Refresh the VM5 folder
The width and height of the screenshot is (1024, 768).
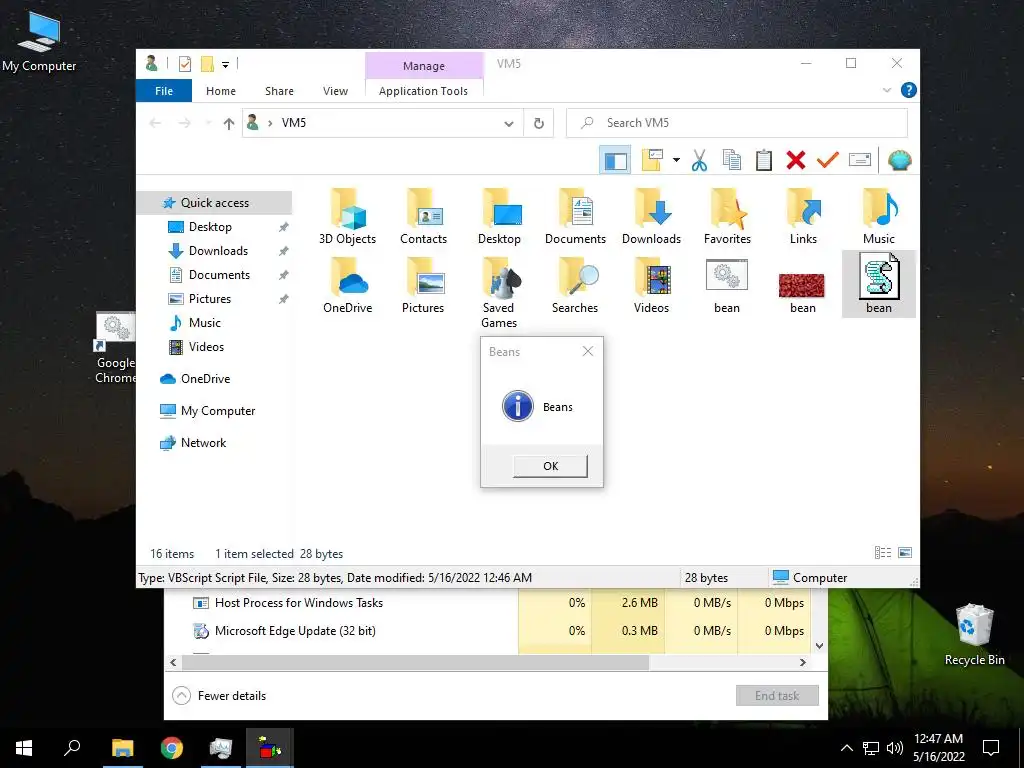pos(539,123)
